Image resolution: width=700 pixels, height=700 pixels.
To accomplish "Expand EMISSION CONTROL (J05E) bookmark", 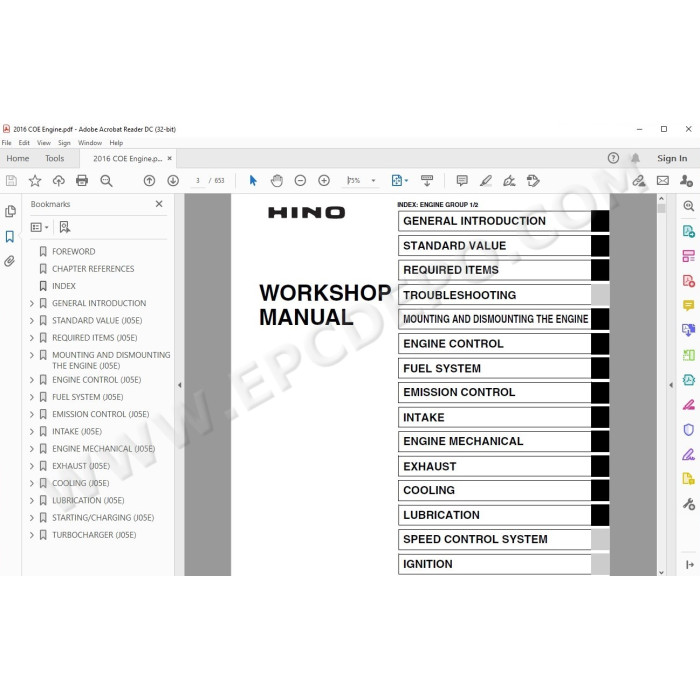I will 32,414.
